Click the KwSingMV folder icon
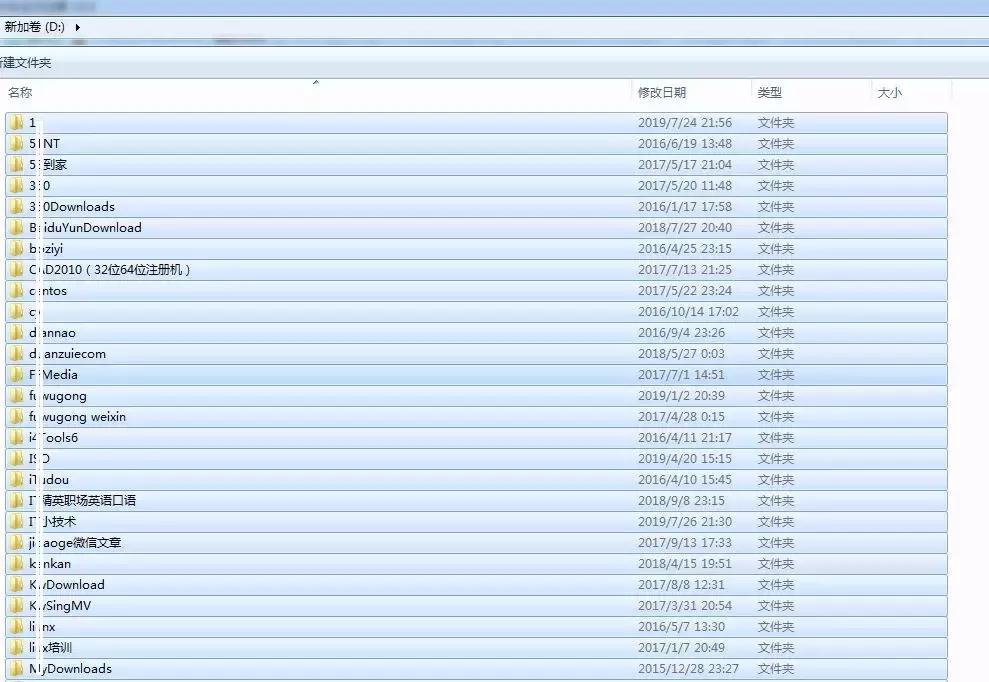 pyautogui.click(x=17, y=606)
